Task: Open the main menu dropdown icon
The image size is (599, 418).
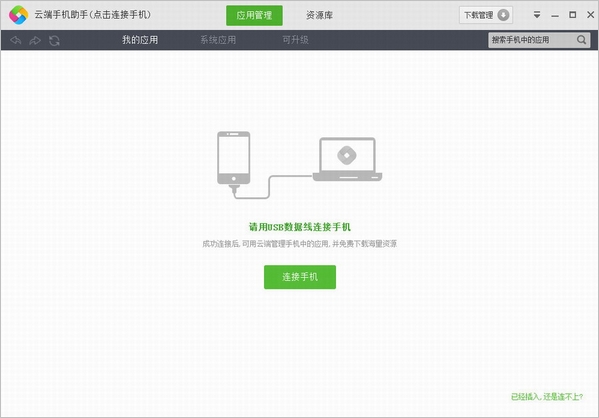Action: [x=537, y=15]
